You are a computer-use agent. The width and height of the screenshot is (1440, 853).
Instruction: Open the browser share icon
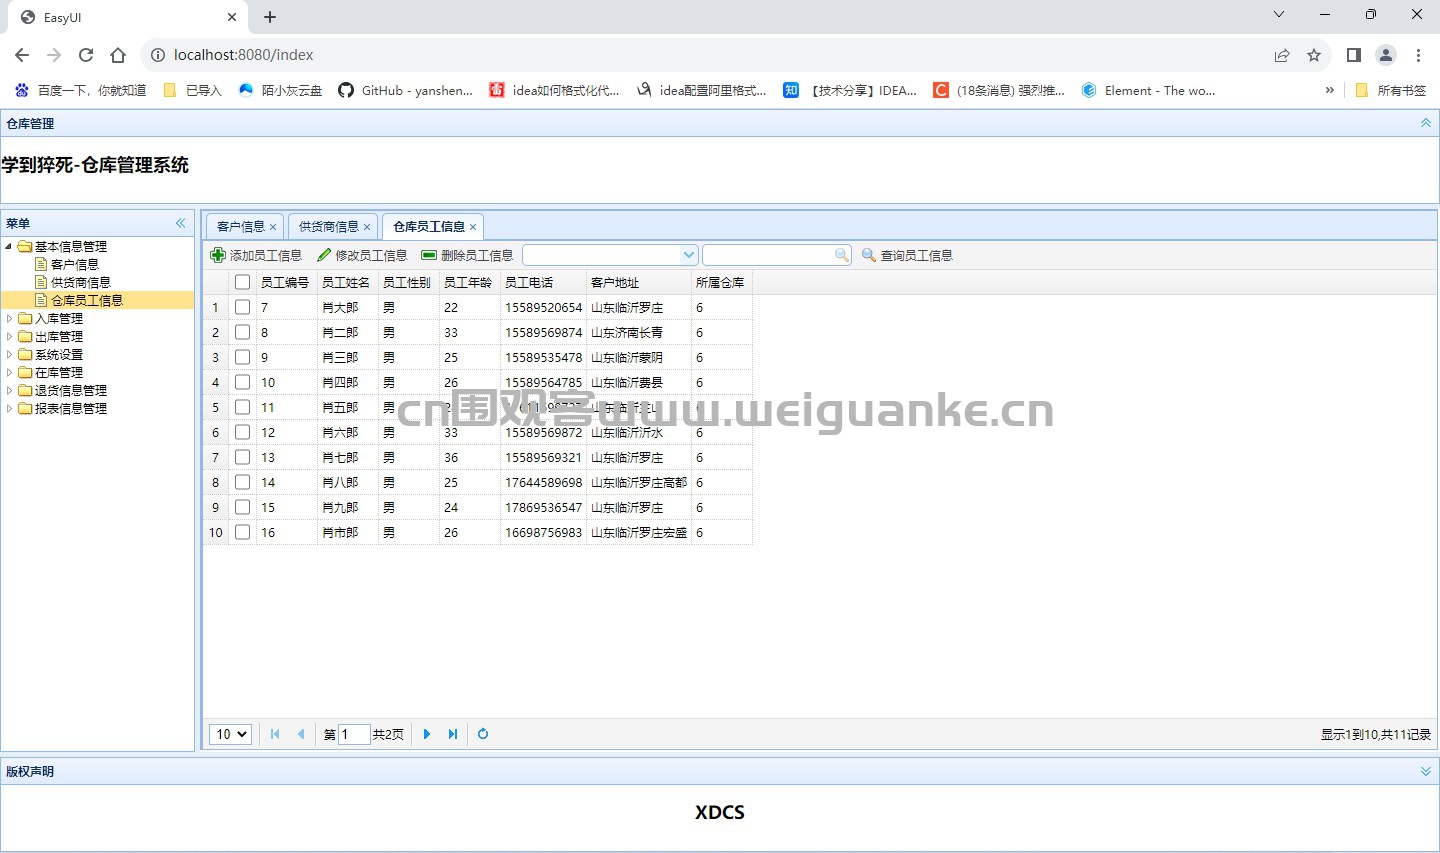(x=1282, y=55)
